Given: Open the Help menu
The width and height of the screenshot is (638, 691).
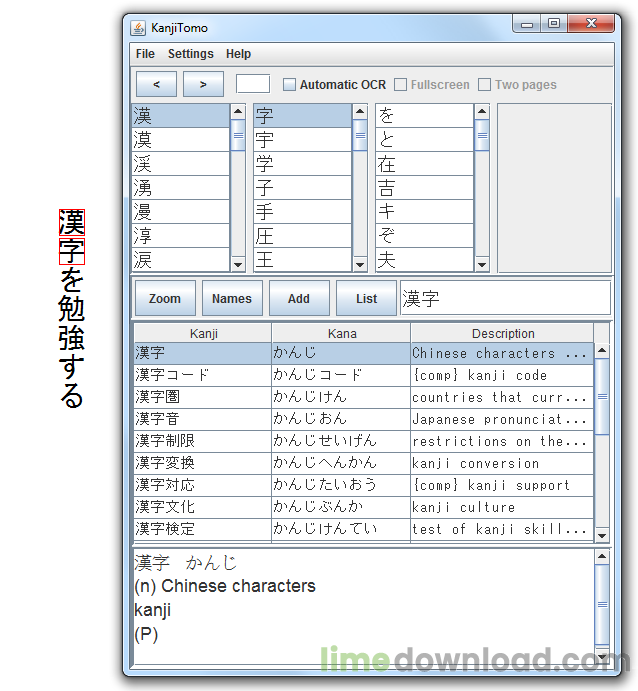Looking at the screenshot, I should (x=238, y=54).
